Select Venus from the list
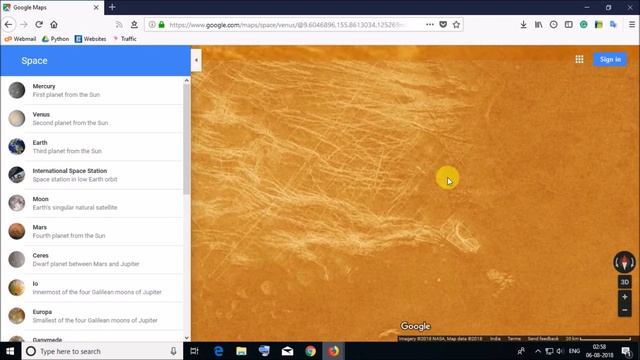This screenshot has width=640, height=360. [92, 118]
